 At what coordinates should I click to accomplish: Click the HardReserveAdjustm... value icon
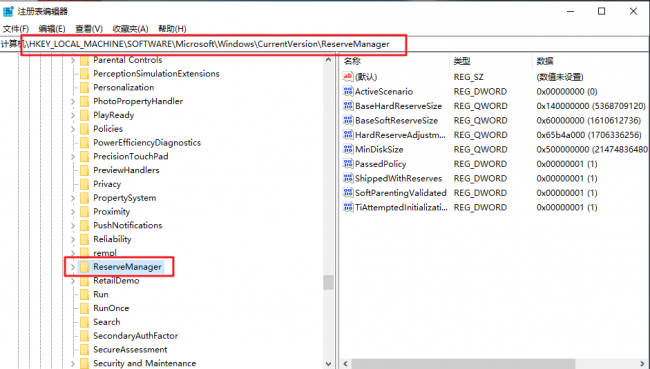coord(348,135)
